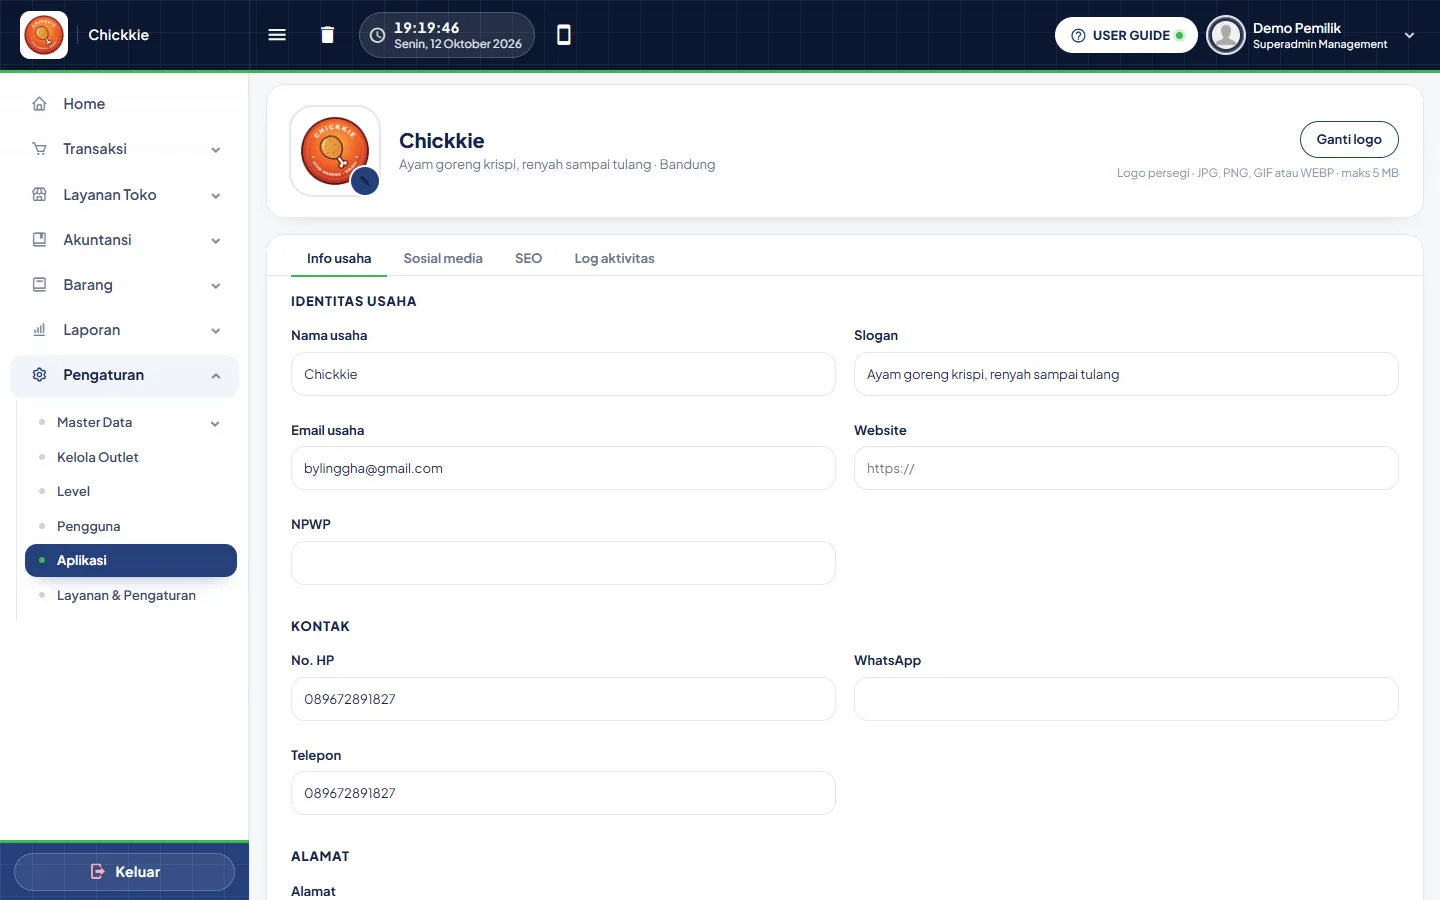1440x900 pixels.
Task: Expand the Barang chevron
Action: coord(216,286)
